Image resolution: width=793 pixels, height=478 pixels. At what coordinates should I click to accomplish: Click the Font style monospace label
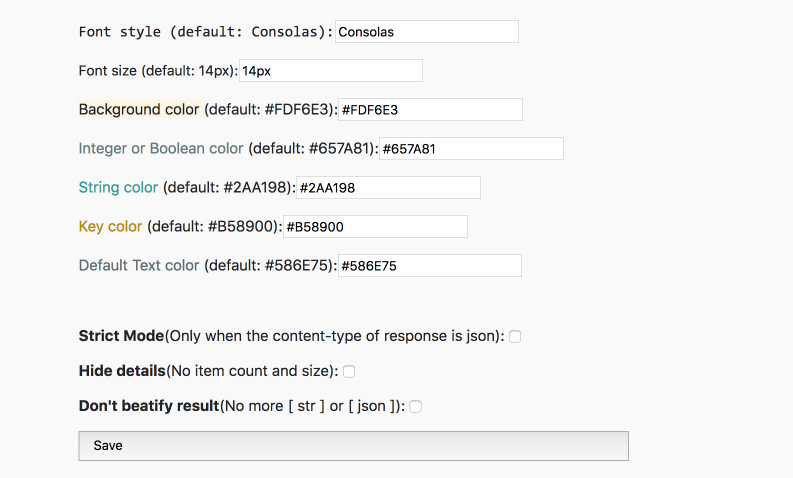click(x=206, y=32)
